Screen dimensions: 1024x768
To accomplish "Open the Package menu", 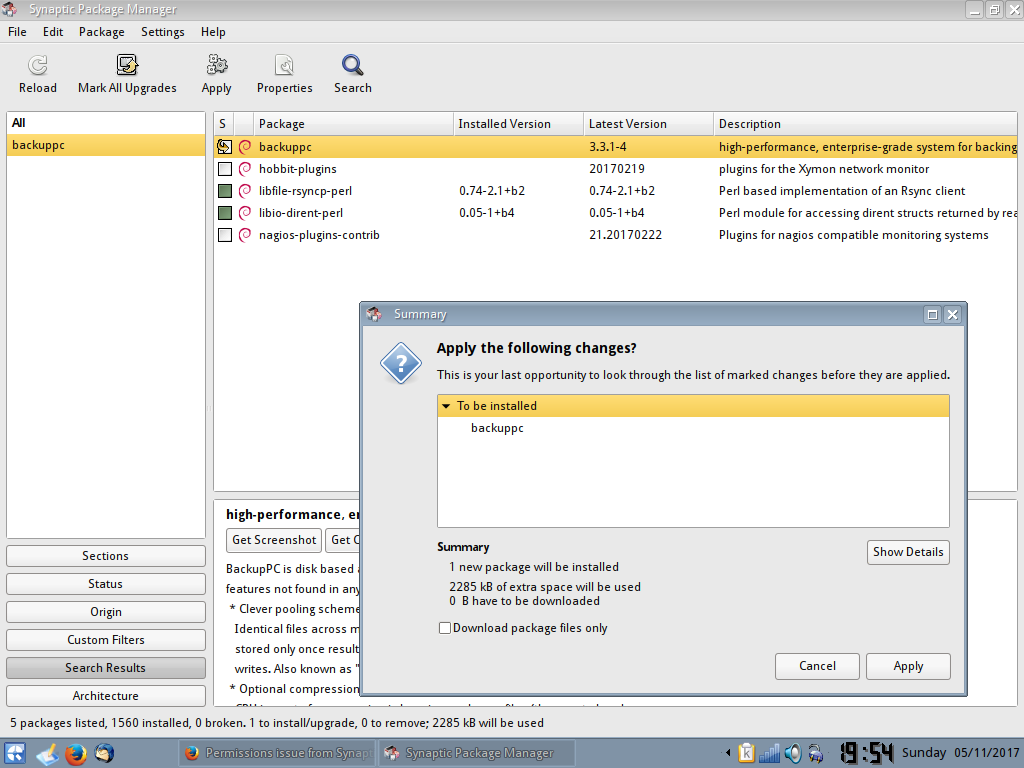I will tap(101, 32).
